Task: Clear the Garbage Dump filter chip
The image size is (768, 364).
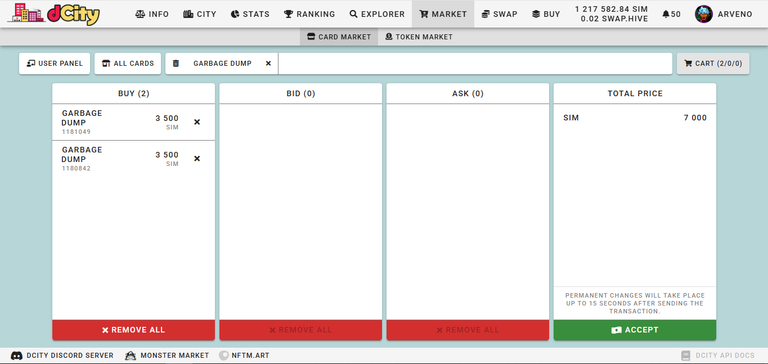Action: 268,63
